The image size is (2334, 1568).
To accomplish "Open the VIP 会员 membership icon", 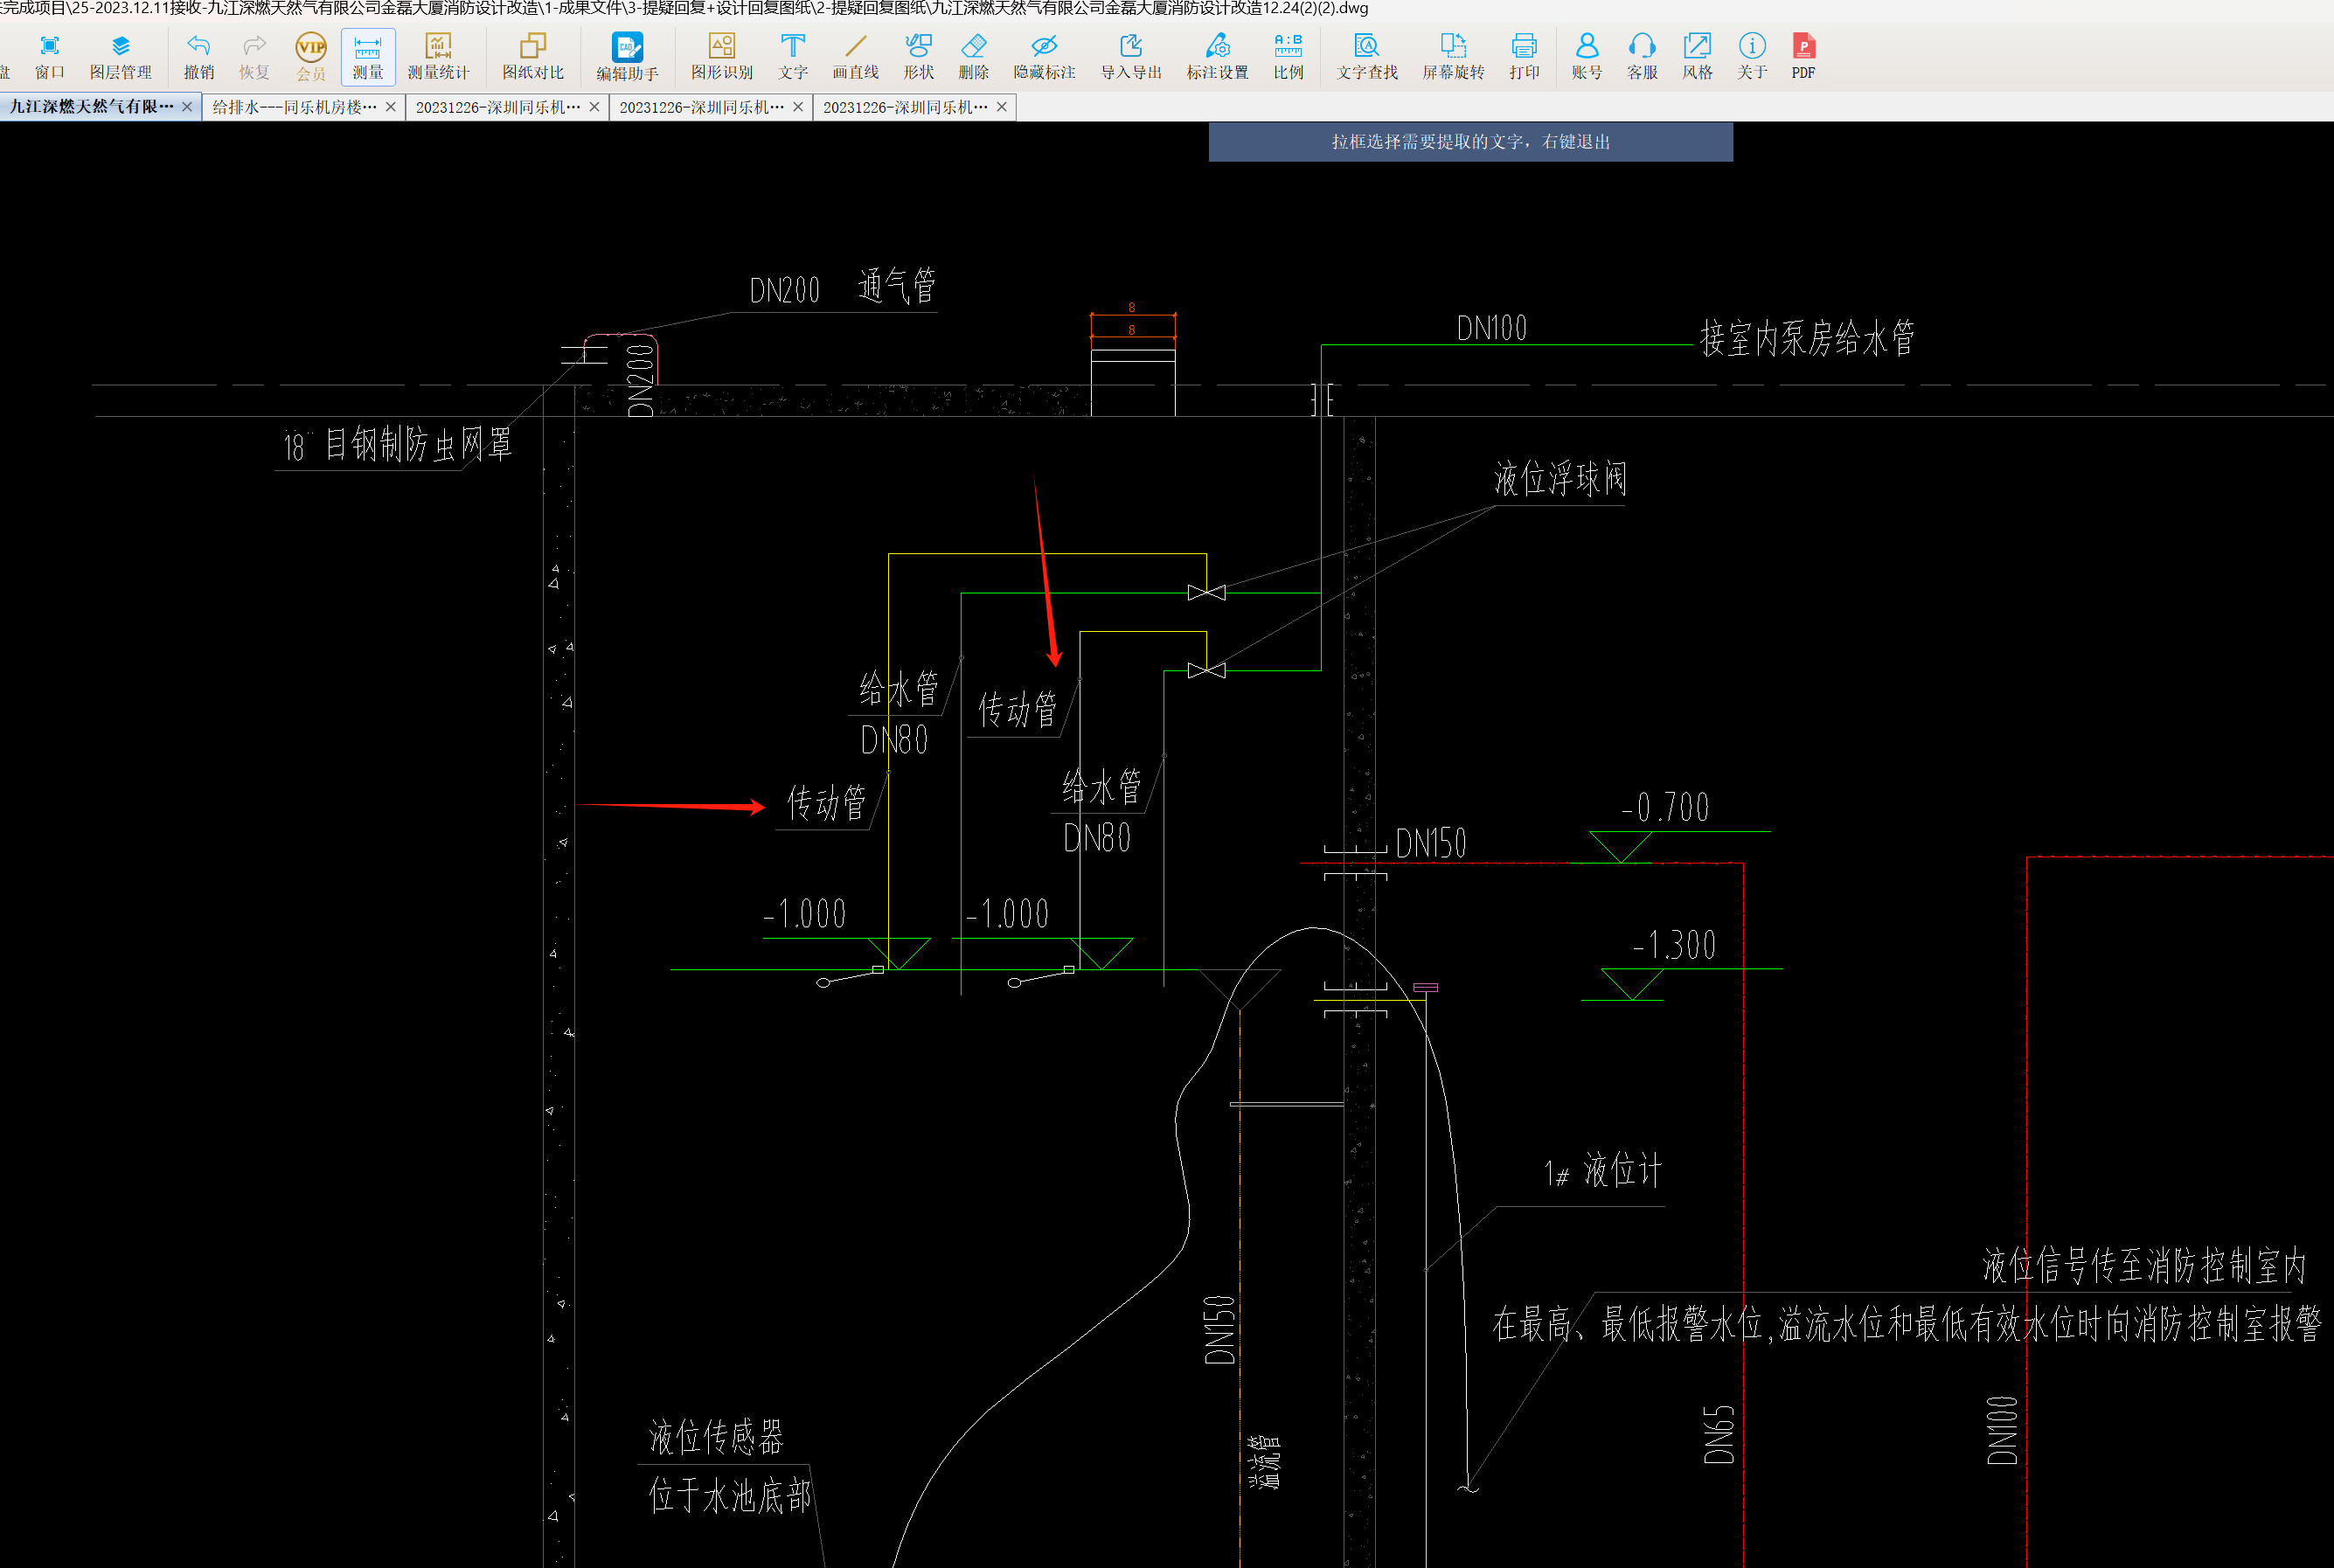I will 311,57.
